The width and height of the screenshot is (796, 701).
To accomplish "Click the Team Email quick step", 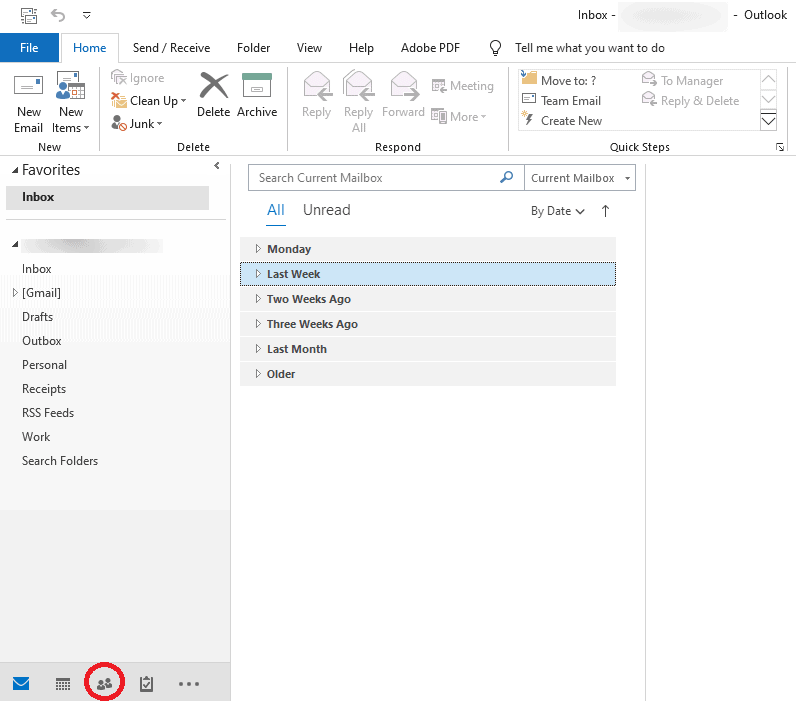I will tap(570, 101).
